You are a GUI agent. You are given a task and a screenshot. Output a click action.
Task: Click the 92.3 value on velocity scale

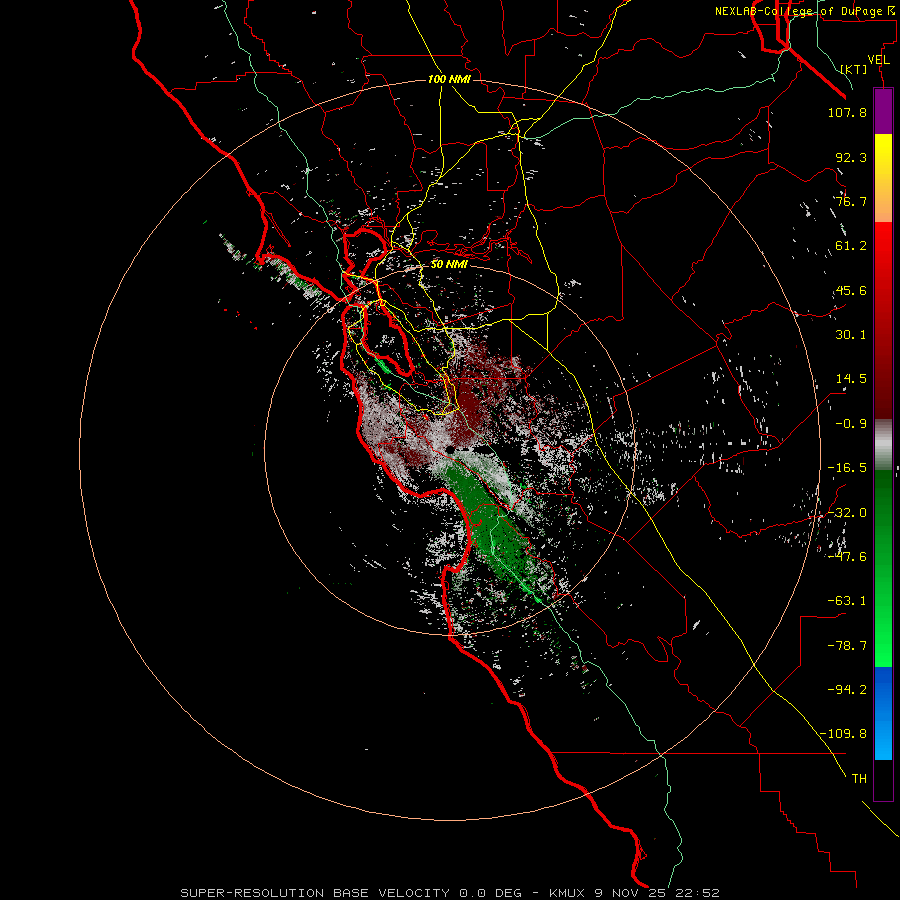click(851, 157)
